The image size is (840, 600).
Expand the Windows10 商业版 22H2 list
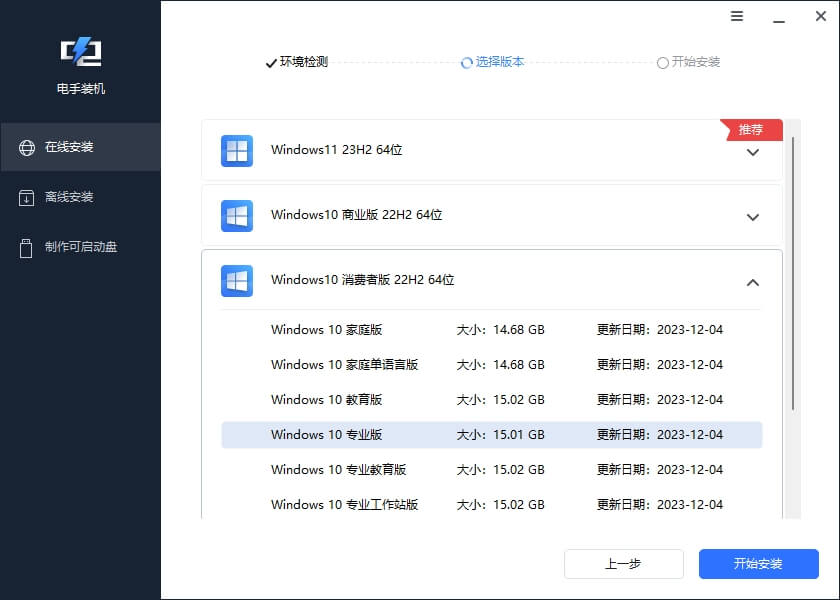pos(753,215)
